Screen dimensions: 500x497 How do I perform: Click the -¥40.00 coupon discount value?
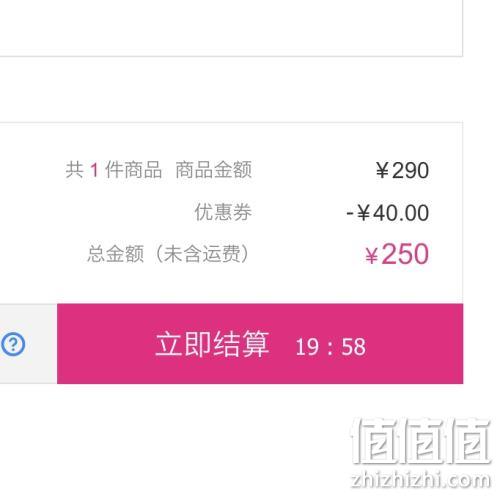click(388, 213)
